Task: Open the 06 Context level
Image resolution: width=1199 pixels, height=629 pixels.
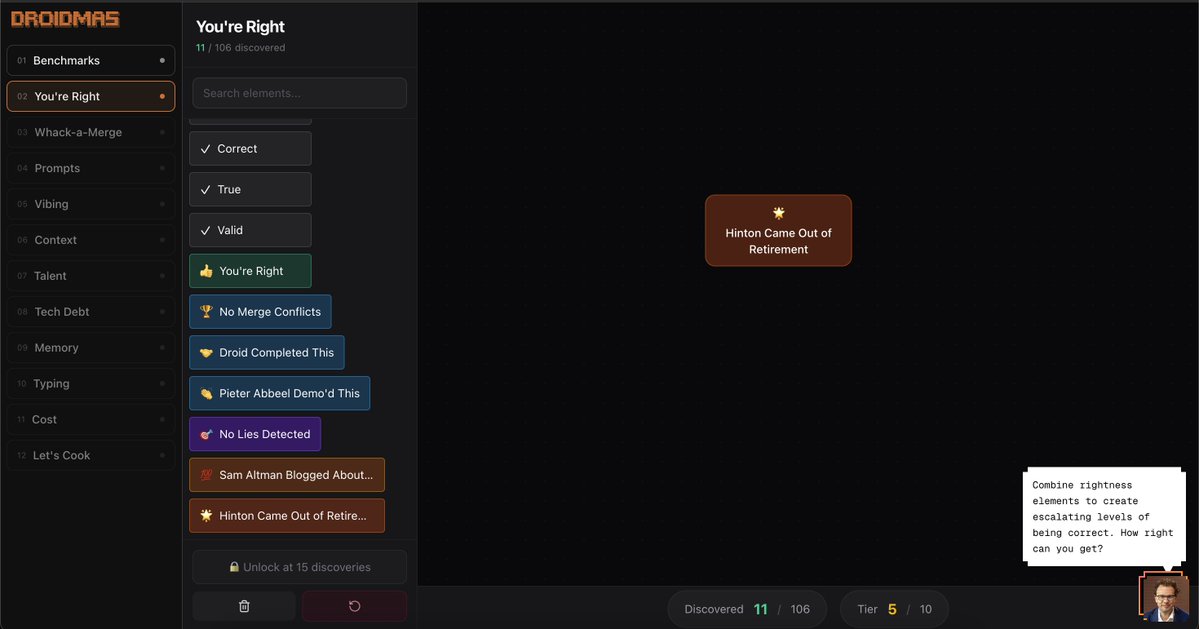Action: (91, 240)
